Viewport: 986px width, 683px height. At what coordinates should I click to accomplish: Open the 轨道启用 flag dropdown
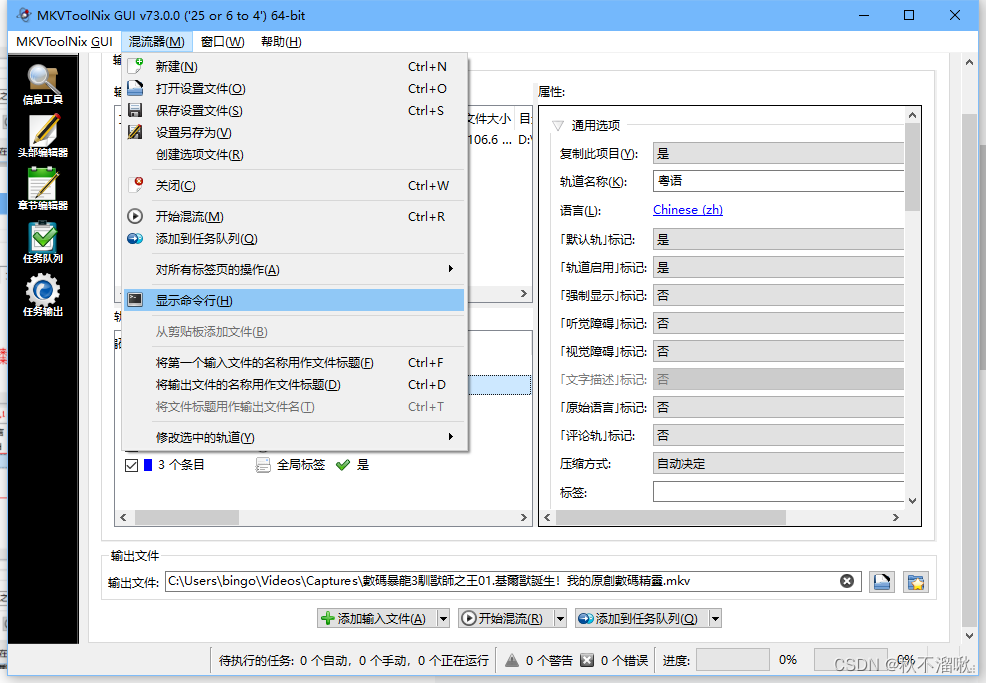[x=778, y=267]
